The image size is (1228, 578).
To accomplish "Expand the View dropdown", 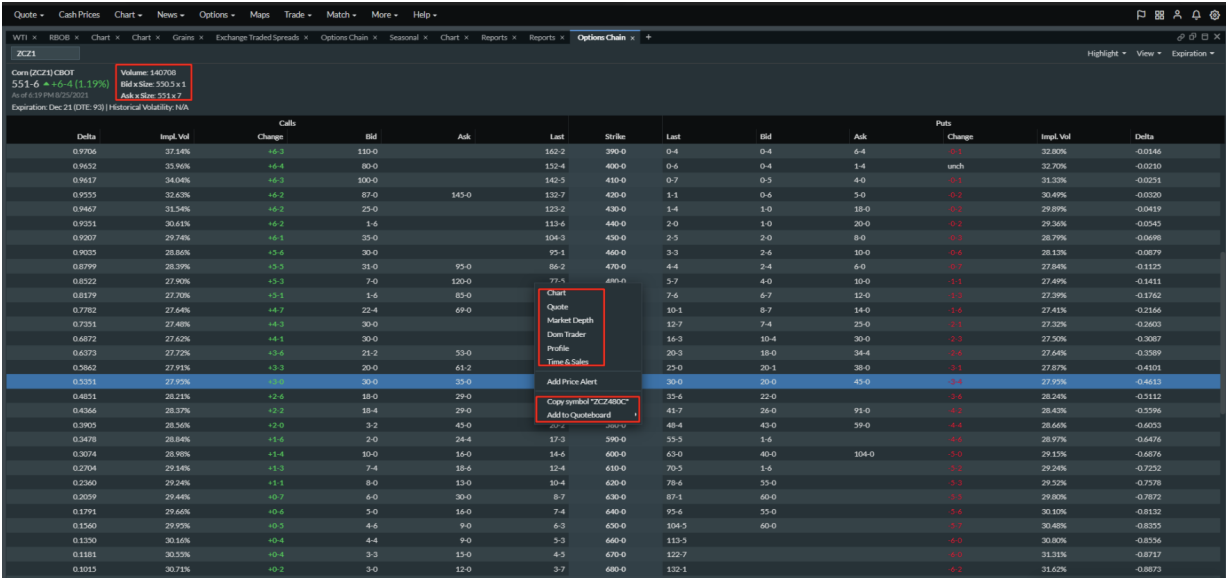I will [x=1148, y=52].
